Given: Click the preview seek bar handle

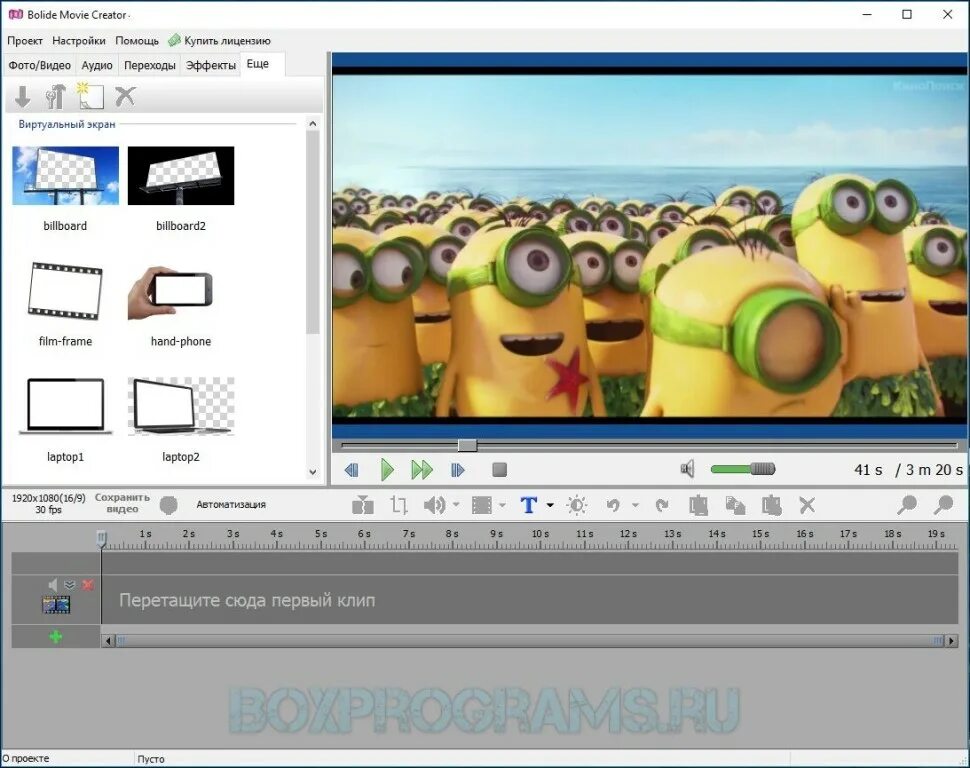Looking at the screenshot, I should pyautogui.click(x=467, y=445).
